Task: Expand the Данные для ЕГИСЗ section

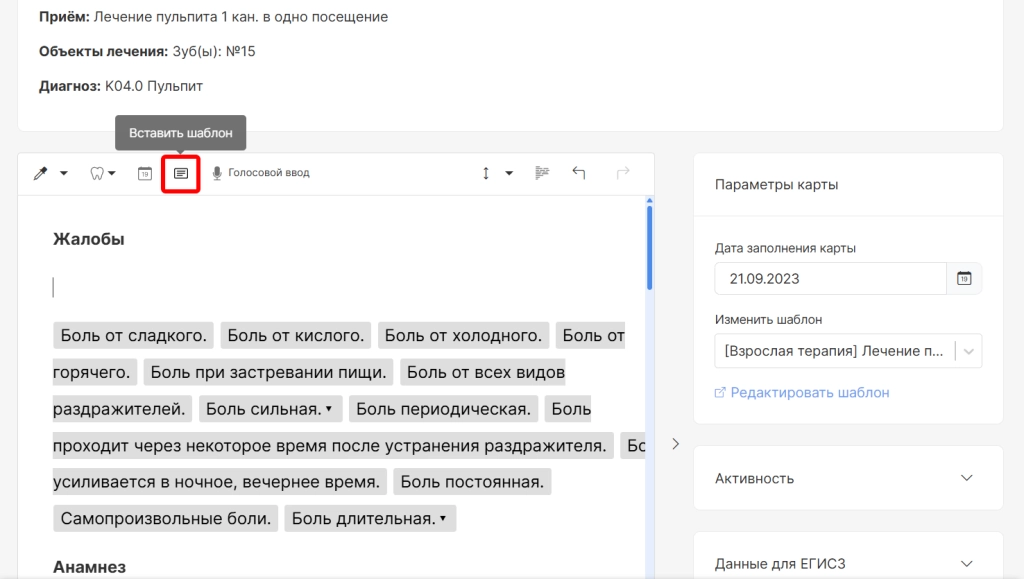Action: tap(848, 564)
